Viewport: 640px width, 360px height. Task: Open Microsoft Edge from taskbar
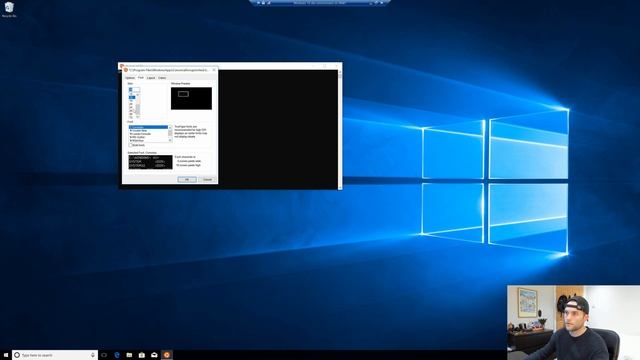click(x=117, y=355)
